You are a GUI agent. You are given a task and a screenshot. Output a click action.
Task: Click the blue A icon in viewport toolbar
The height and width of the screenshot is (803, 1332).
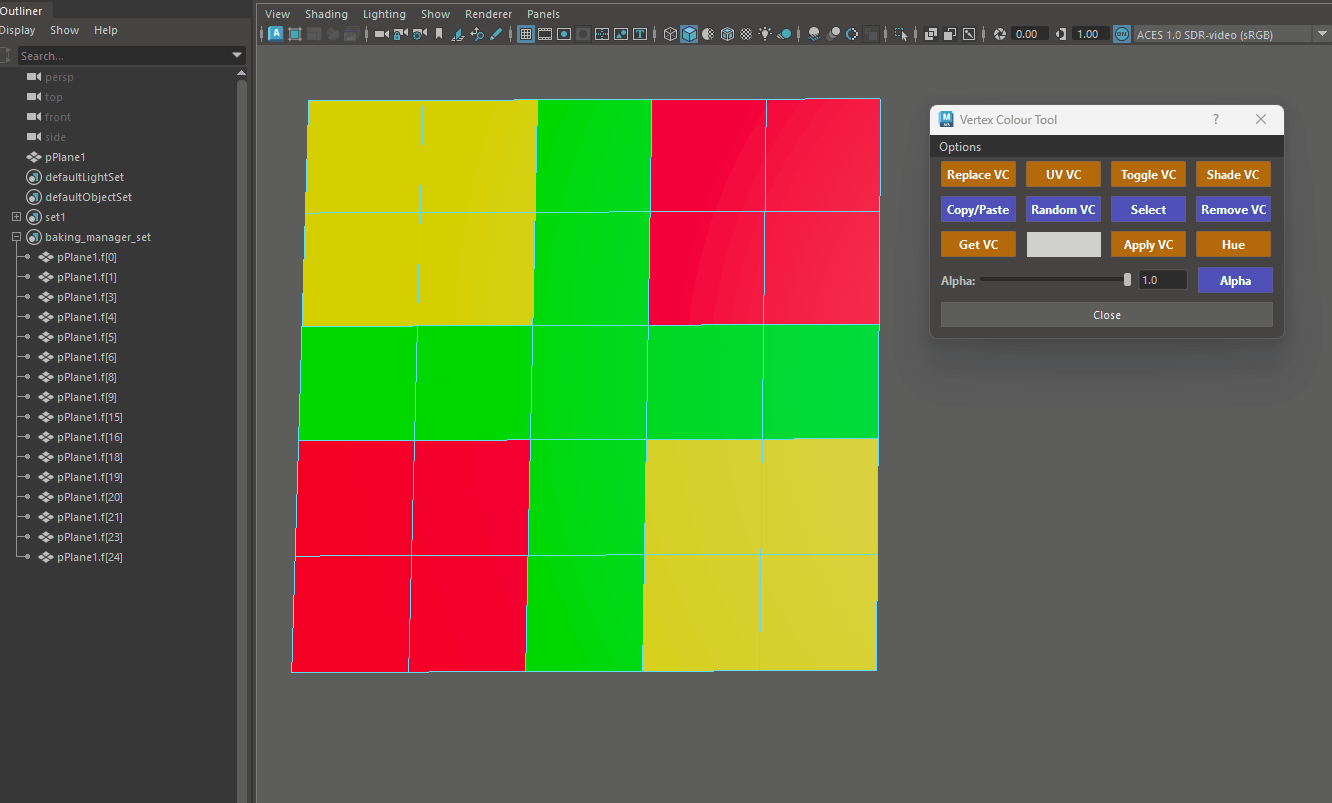coord(276,34)
